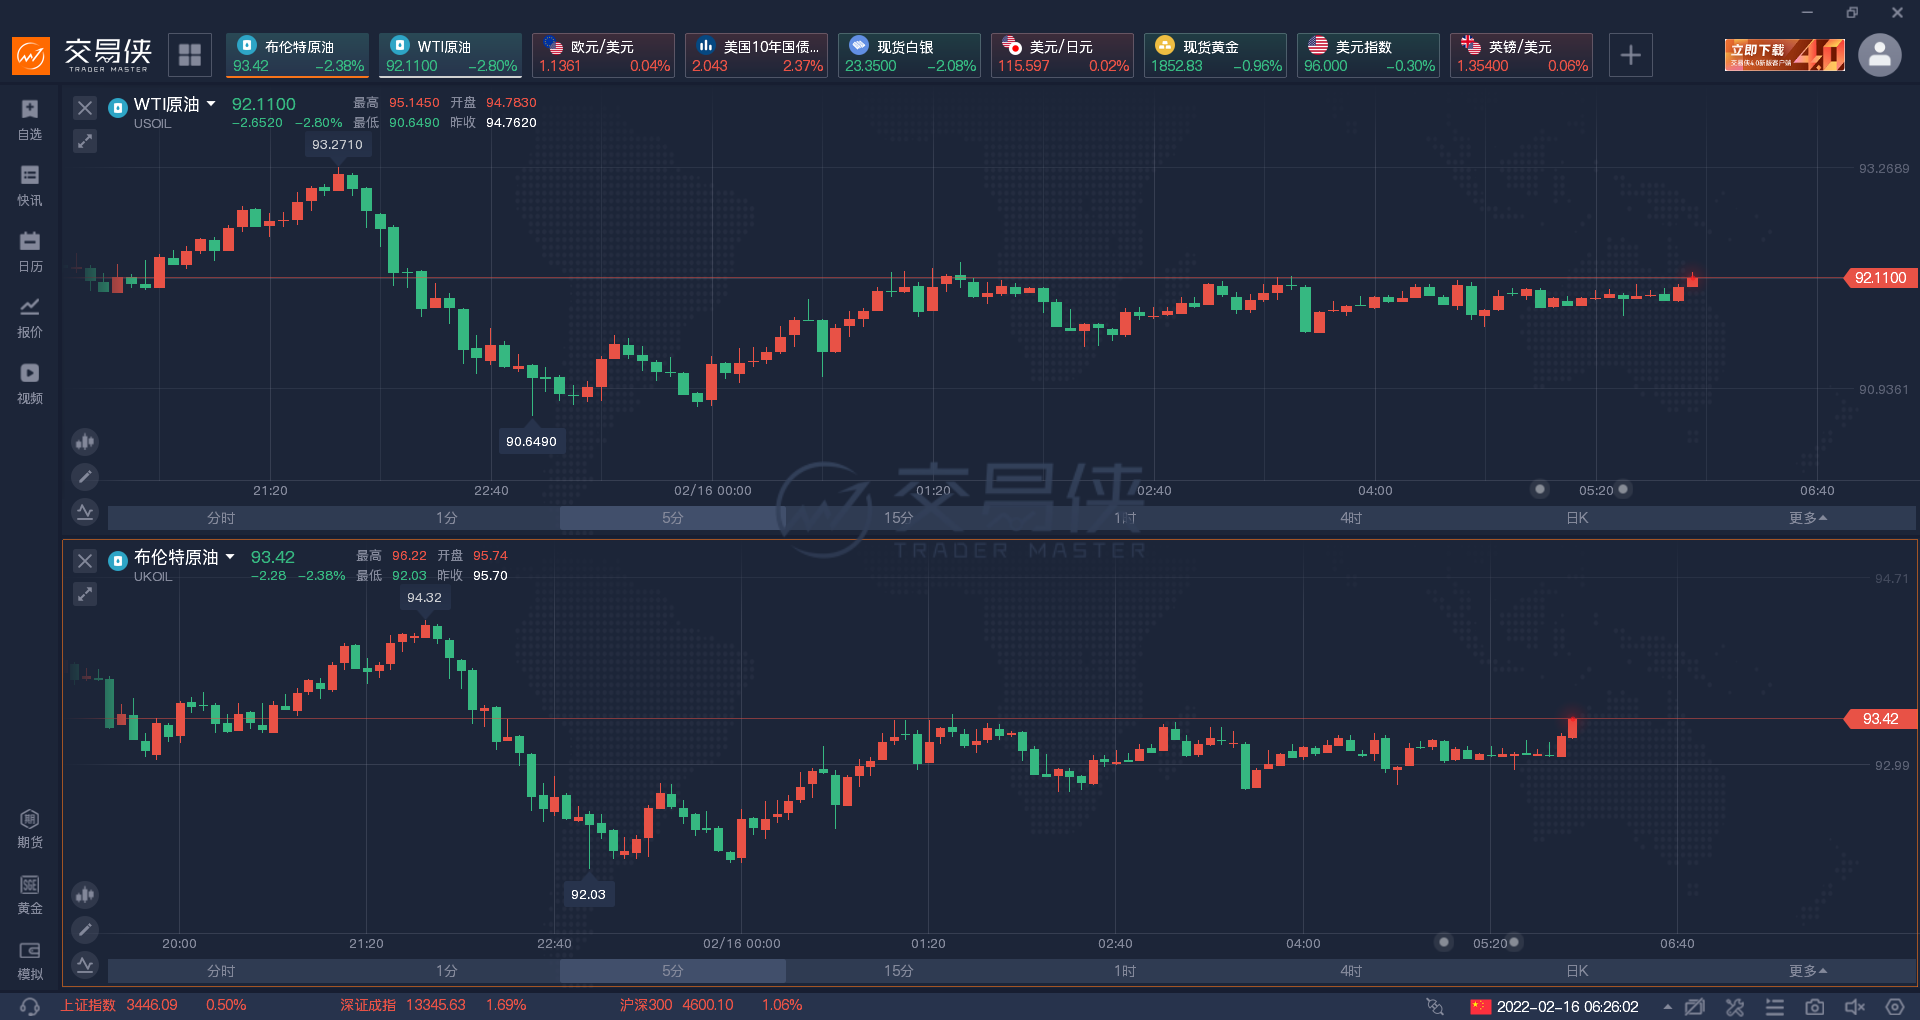The height and width of the screenshot is (1020, 1920).
Task: Open the 日历 calendar sidebar icon
Action: [30, 251]
